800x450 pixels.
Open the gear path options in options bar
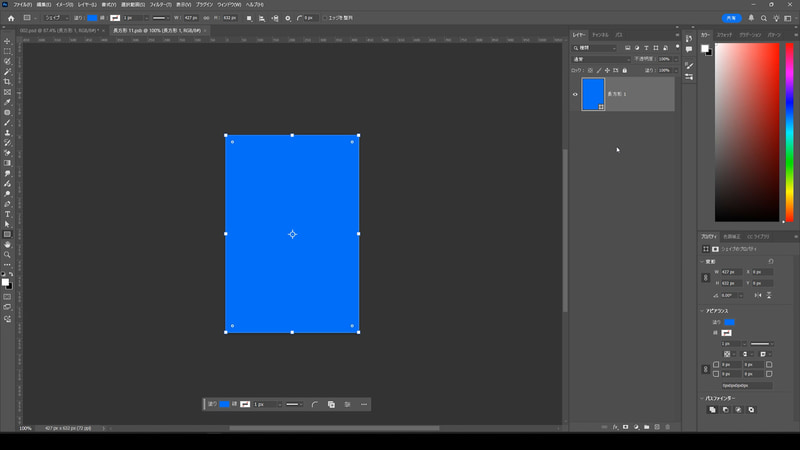pos(288,18)
